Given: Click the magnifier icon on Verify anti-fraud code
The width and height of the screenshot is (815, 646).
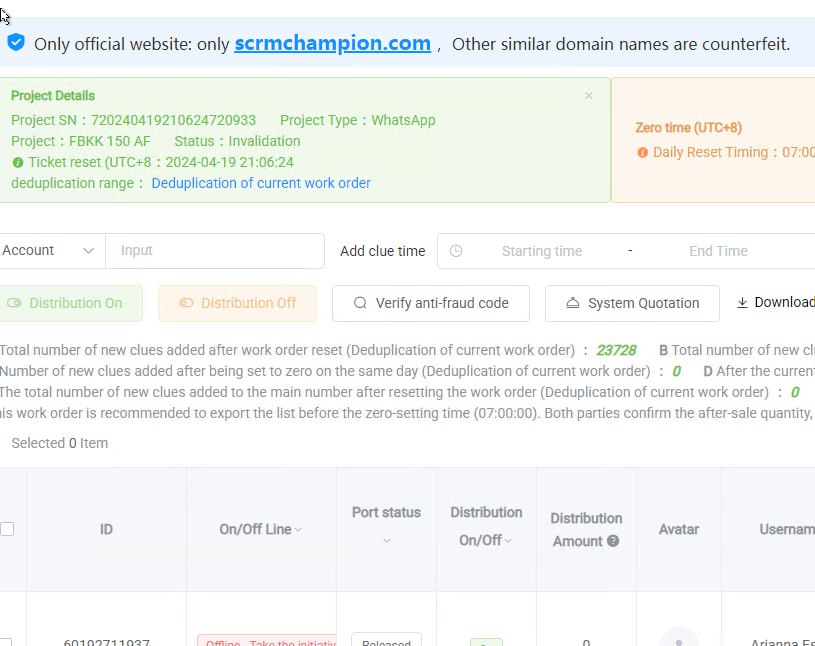Looking at the screenshot, I should (x=360, y=303).
